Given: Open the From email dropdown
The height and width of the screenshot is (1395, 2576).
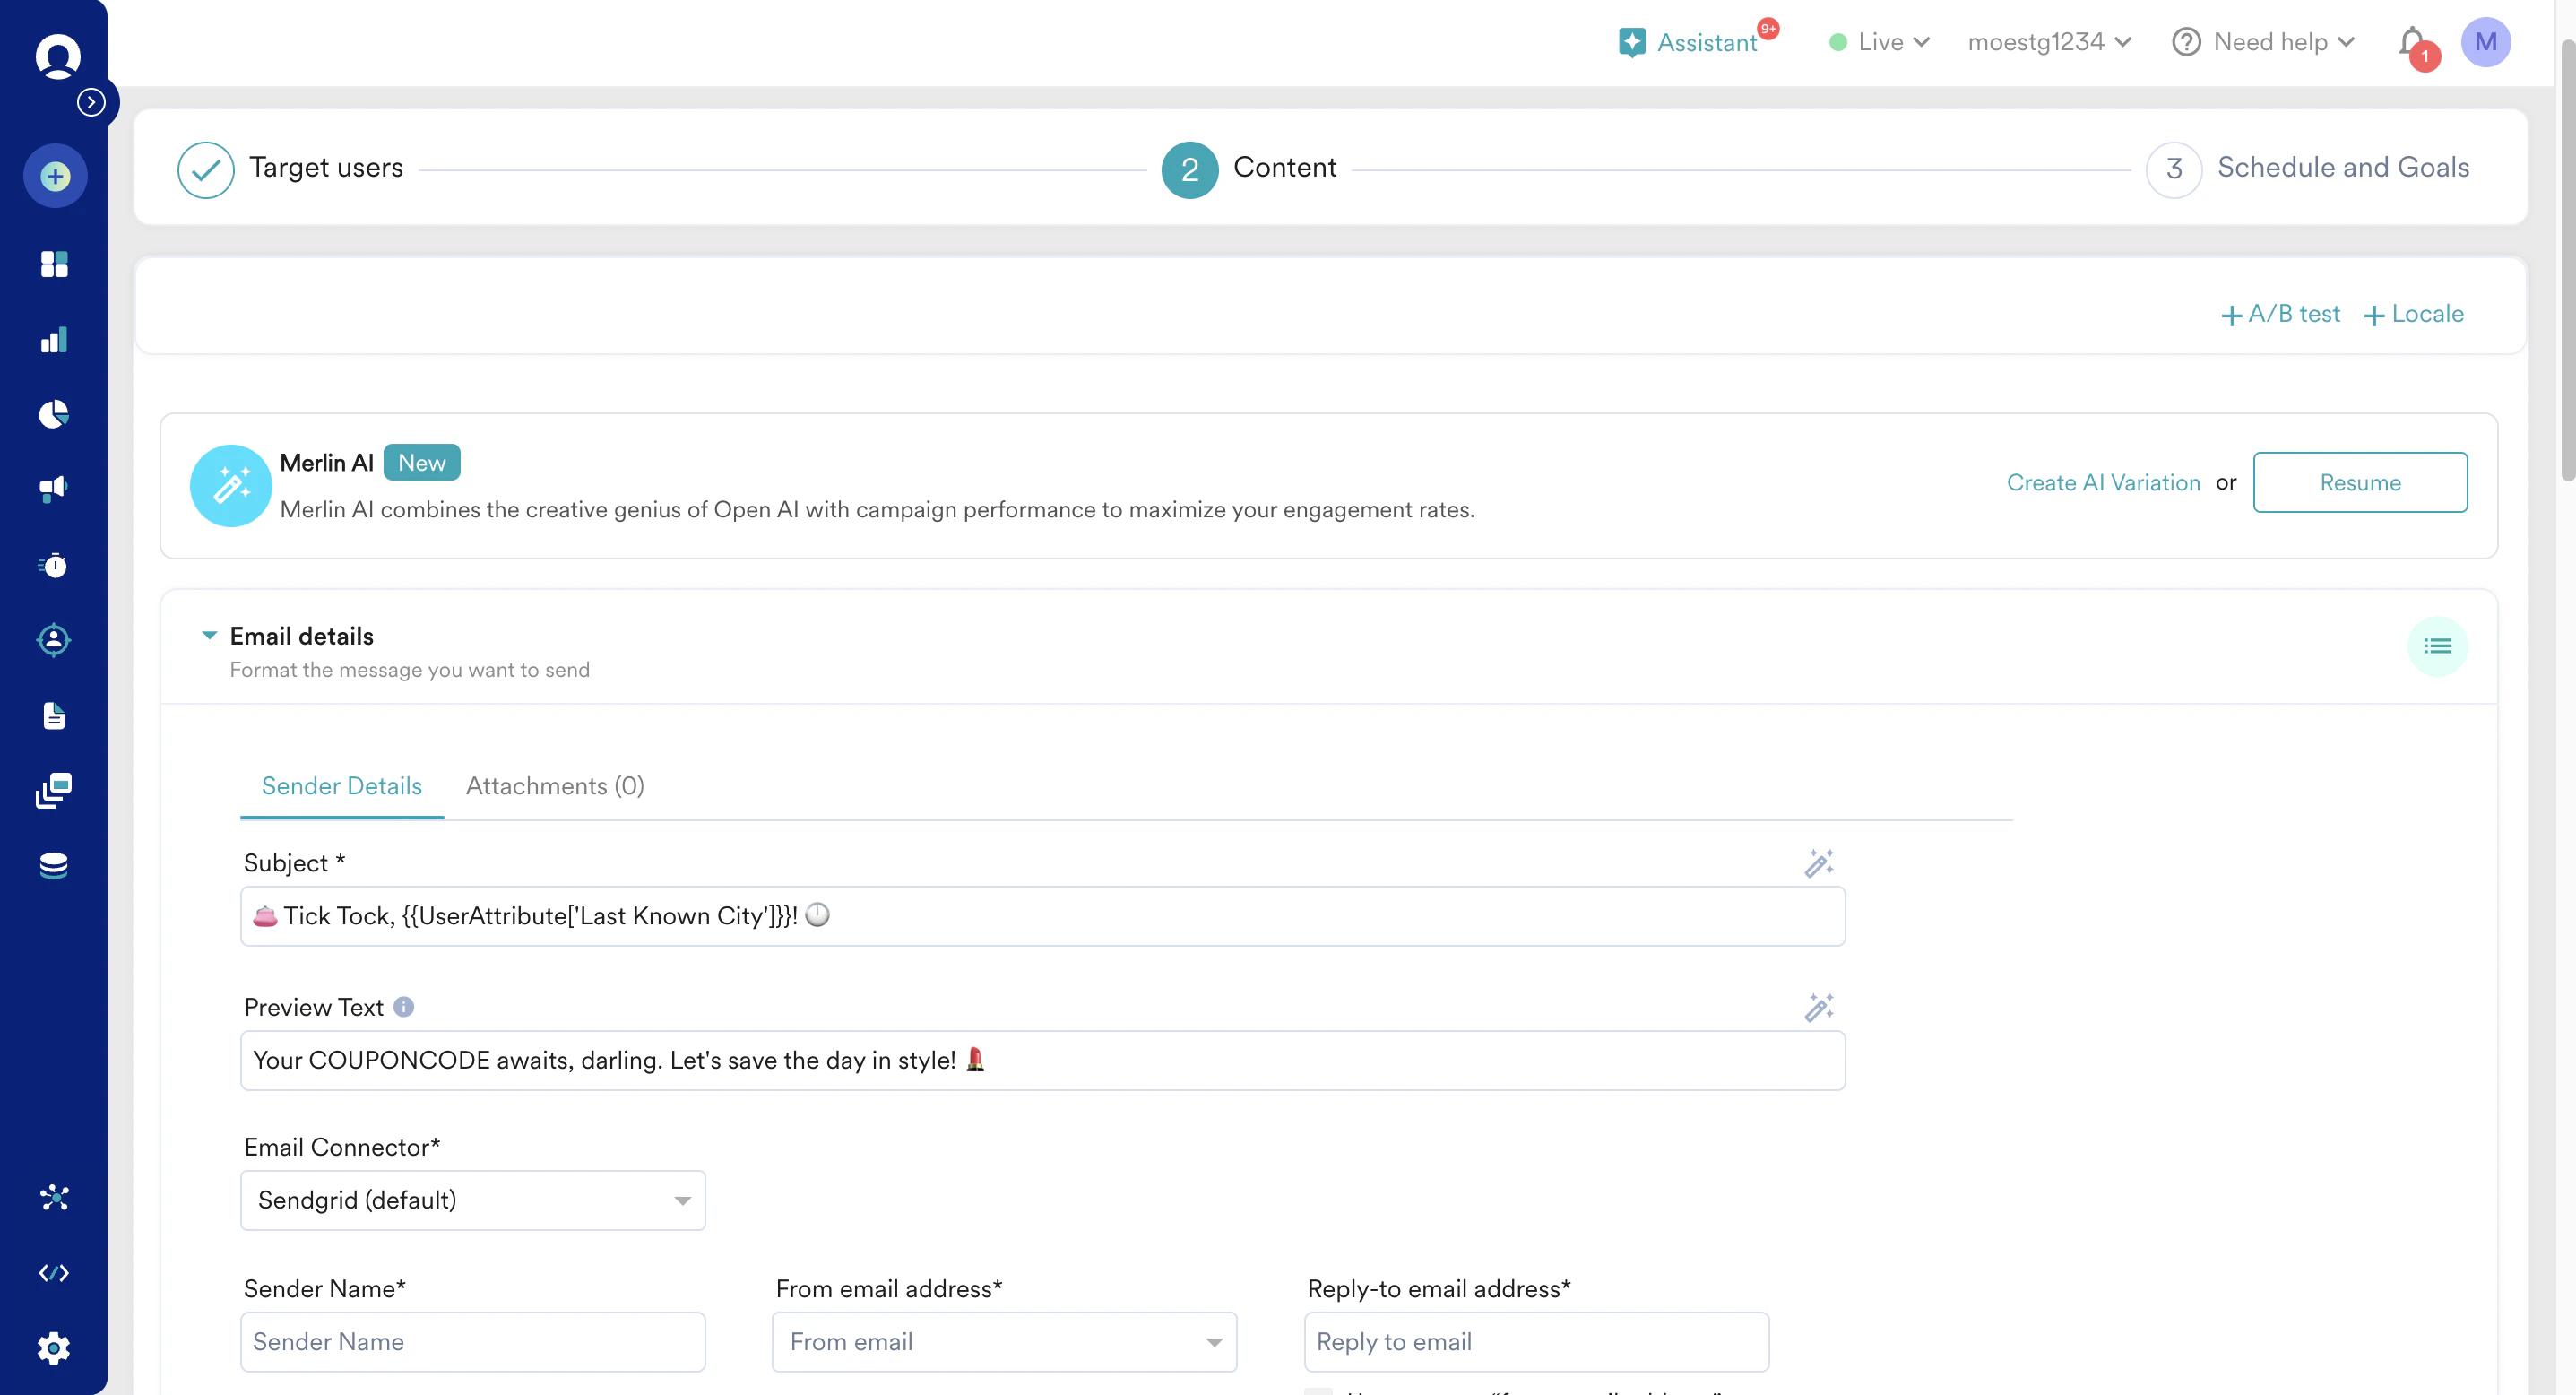Looking at the screenshot, I should pos(1004,1342).
